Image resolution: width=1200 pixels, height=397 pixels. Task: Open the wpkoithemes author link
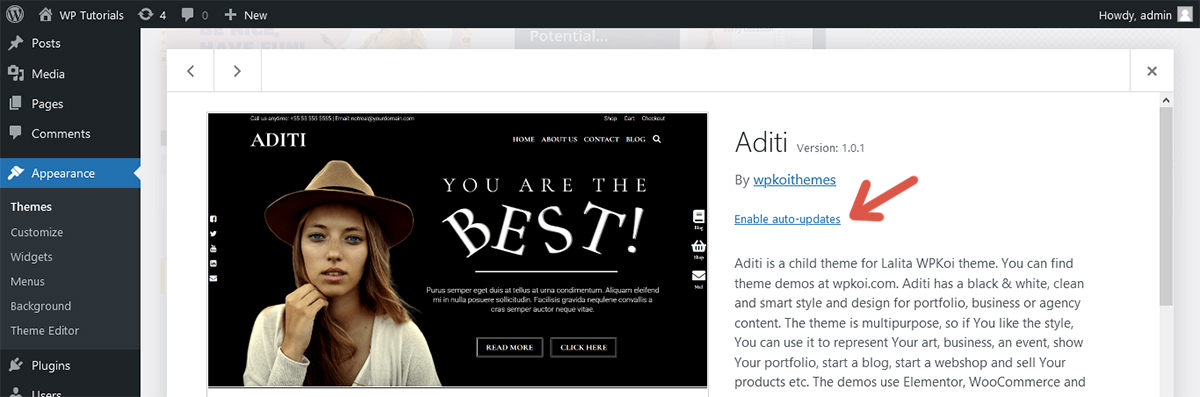click(x=794, y=180)
